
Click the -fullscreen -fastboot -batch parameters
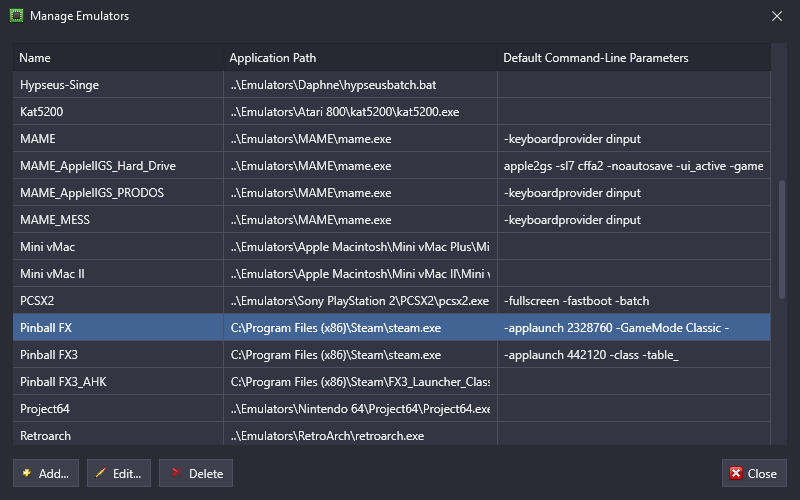click(577, 301)
